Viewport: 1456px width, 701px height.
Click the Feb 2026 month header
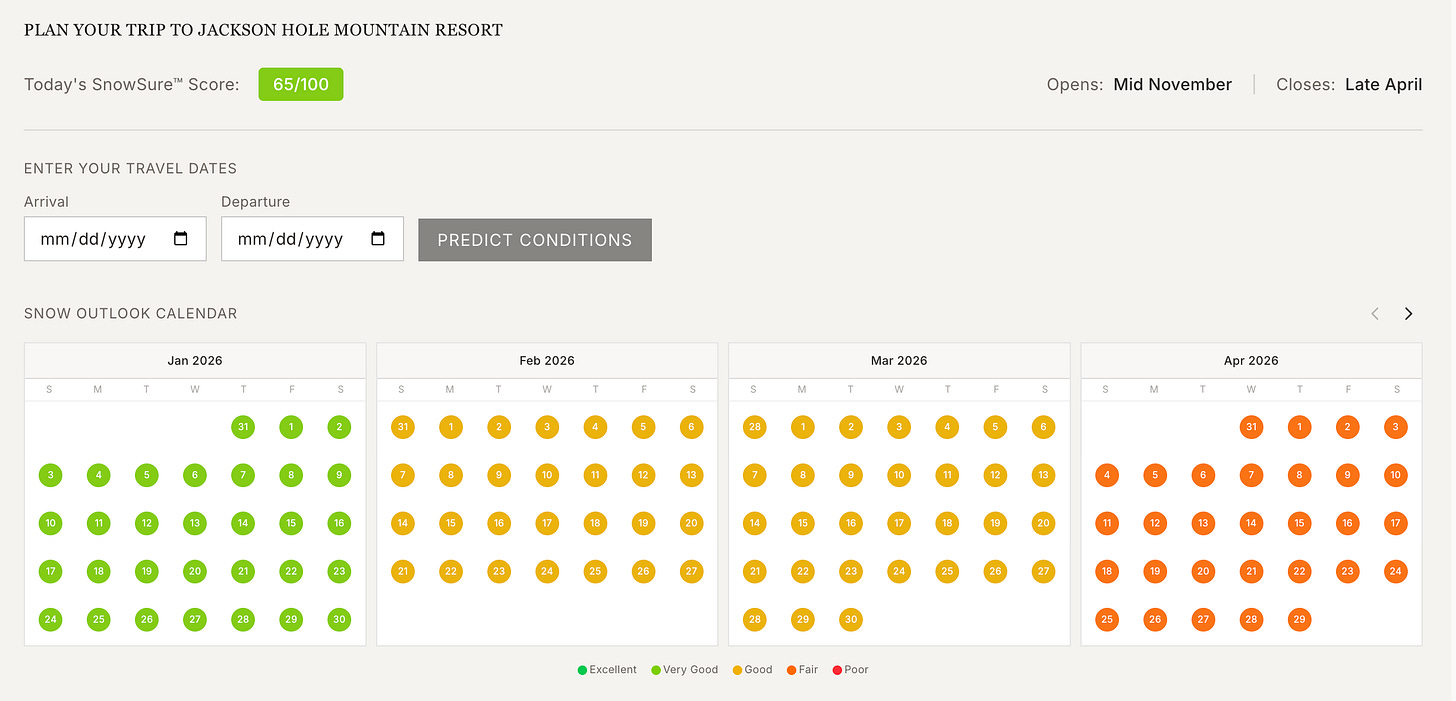click(x=547, y=361)
